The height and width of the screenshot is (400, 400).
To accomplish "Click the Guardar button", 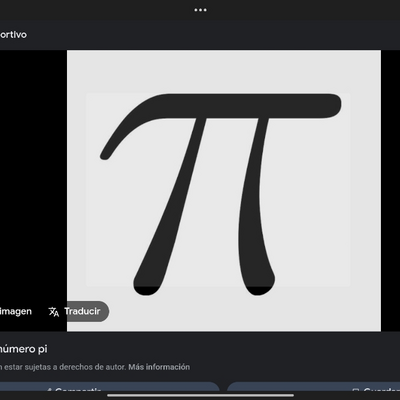I will [313, 387].
